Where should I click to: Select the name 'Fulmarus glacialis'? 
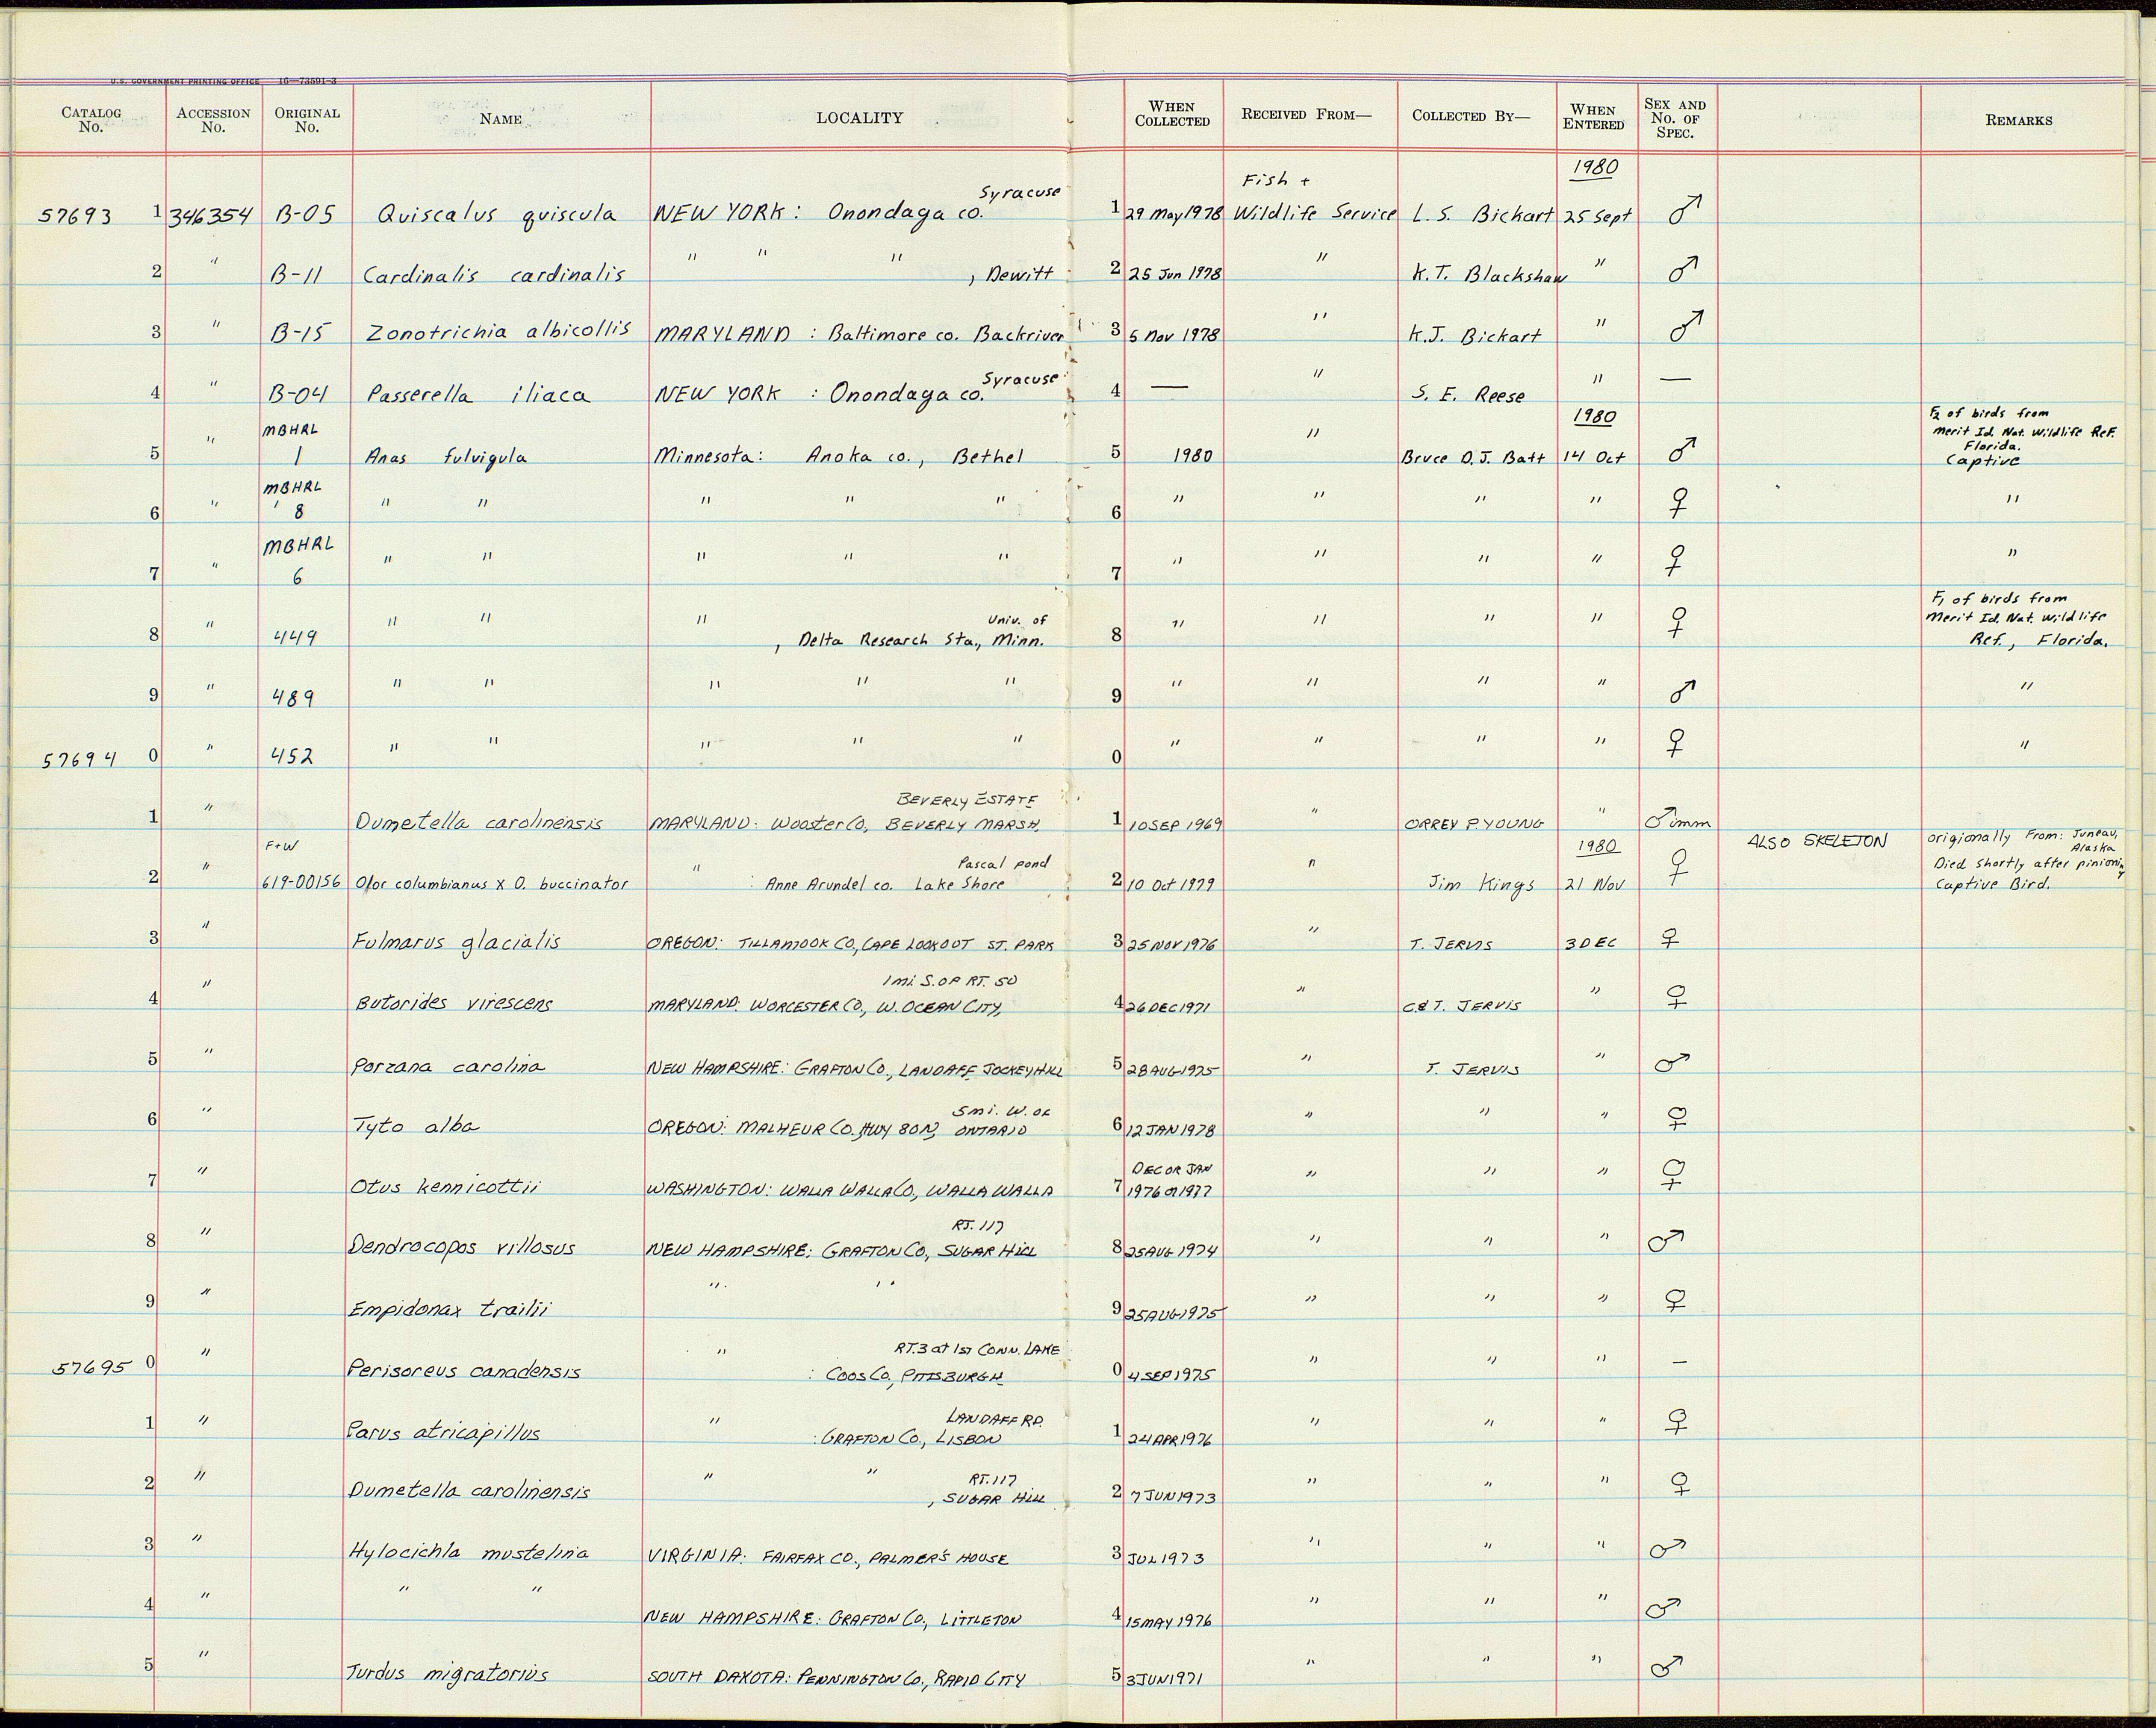[x=456, y=941]
